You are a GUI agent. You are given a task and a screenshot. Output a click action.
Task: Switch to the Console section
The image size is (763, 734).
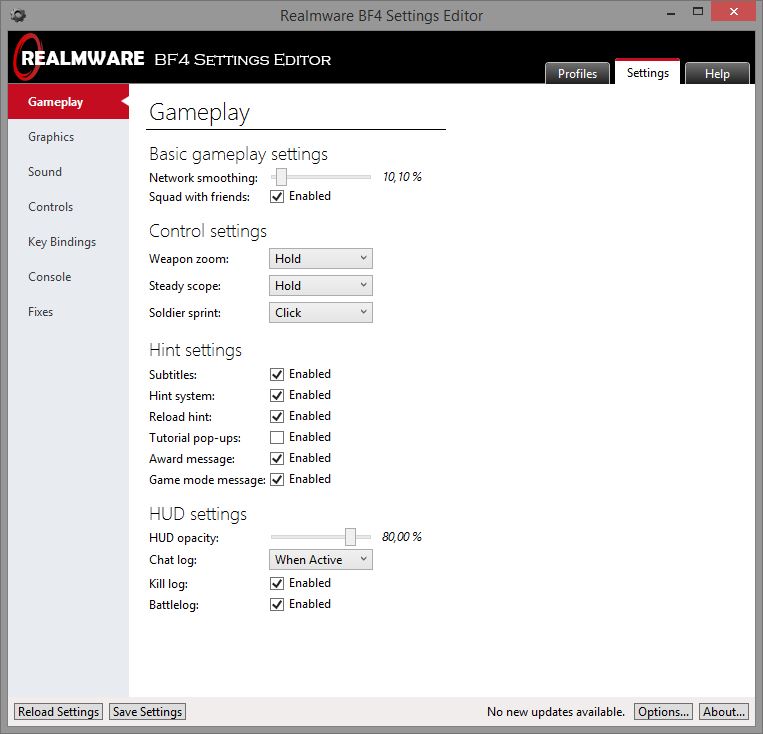tap(68, 277)
